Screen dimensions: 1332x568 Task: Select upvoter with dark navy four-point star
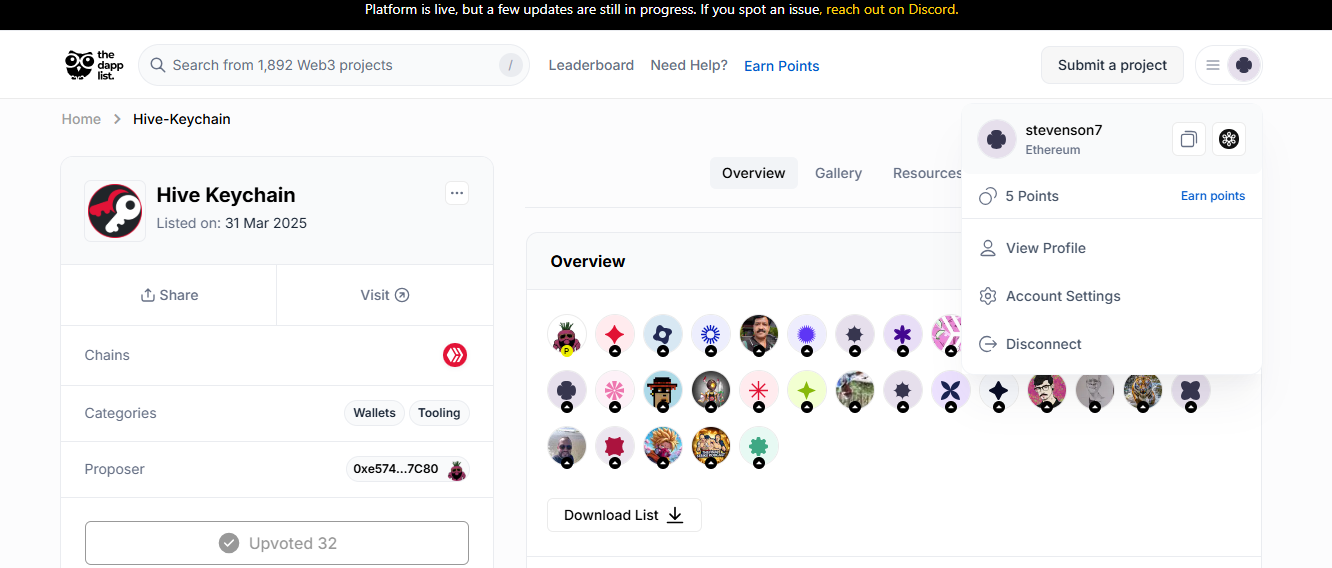999,390
